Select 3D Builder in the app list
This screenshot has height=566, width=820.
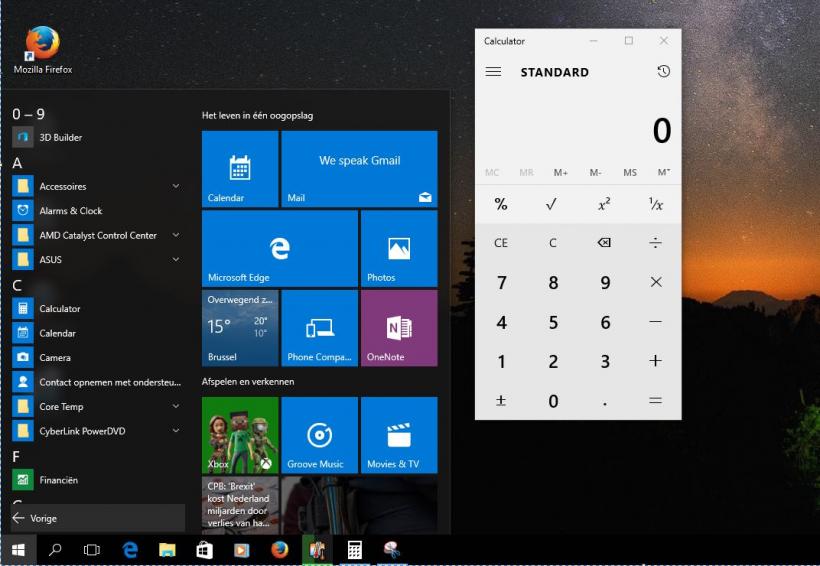pos(61,137)
